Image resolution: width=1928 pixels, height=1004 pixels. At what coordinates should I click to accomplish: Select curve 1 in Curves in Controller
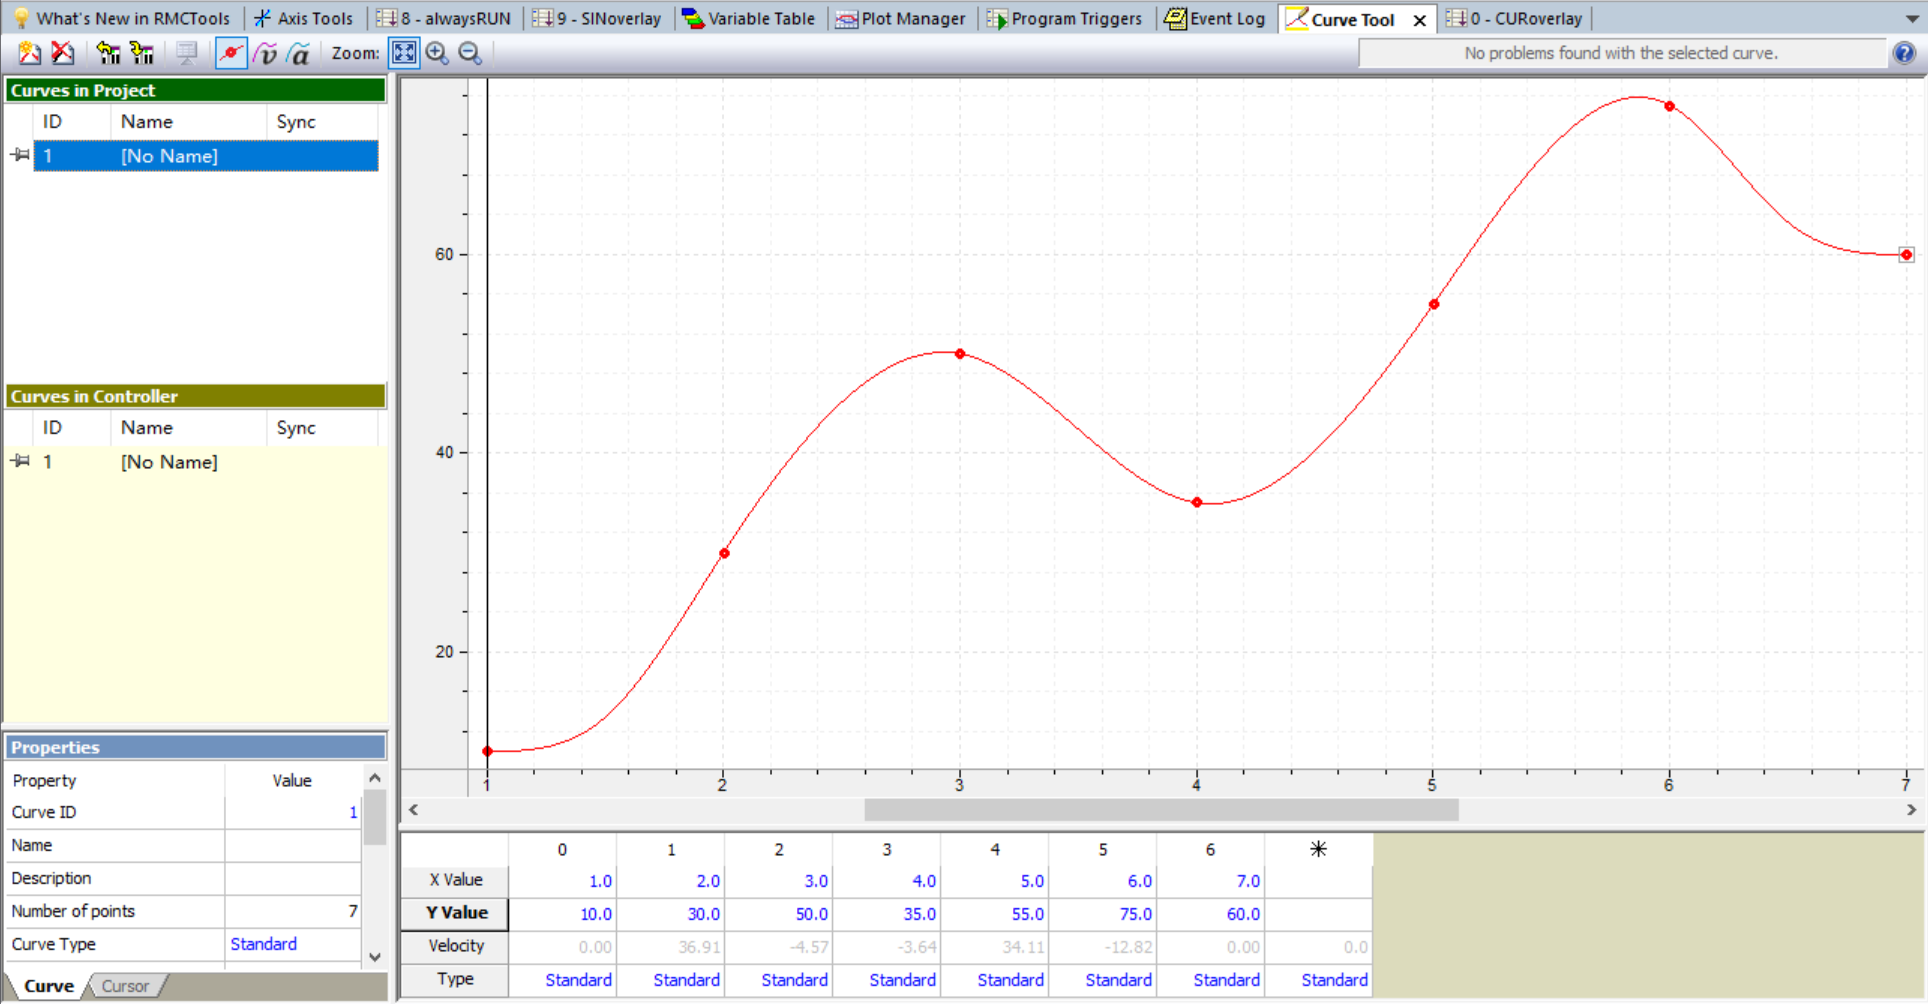(206, 462)
